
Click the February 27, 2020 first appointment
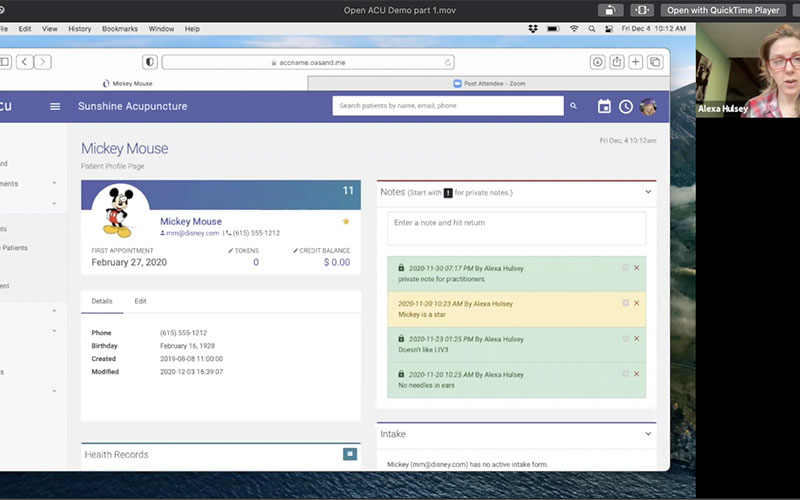(x=129, y=262)
